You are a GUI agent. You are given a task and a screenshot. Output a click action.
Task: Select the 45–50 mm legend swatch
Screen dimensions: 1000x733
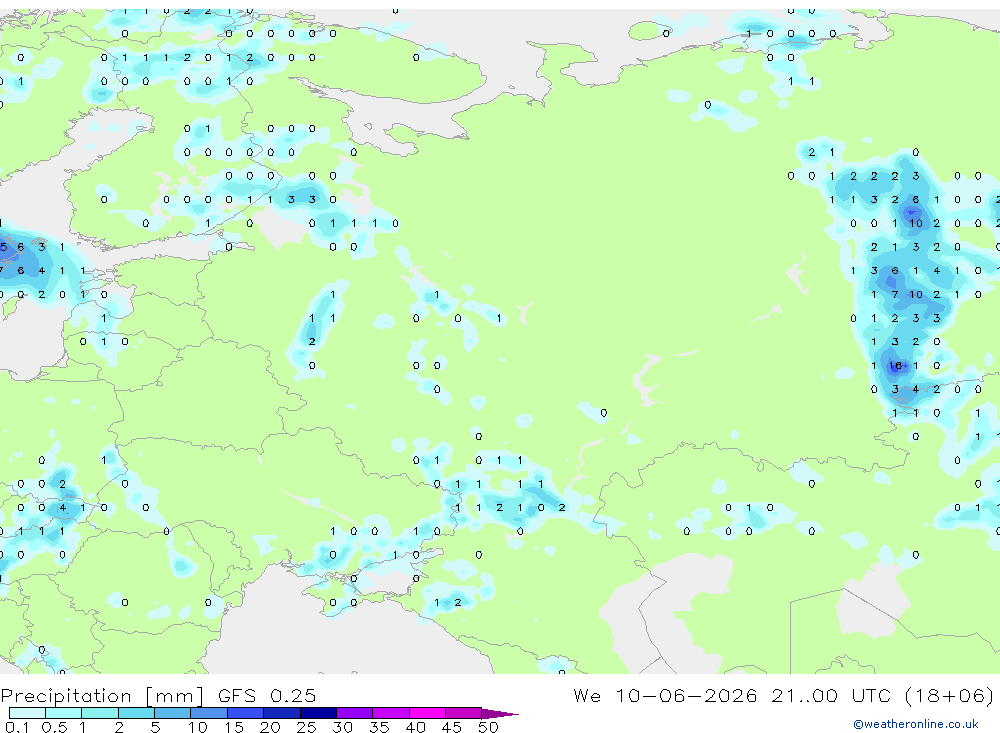[x=464, y=713]
